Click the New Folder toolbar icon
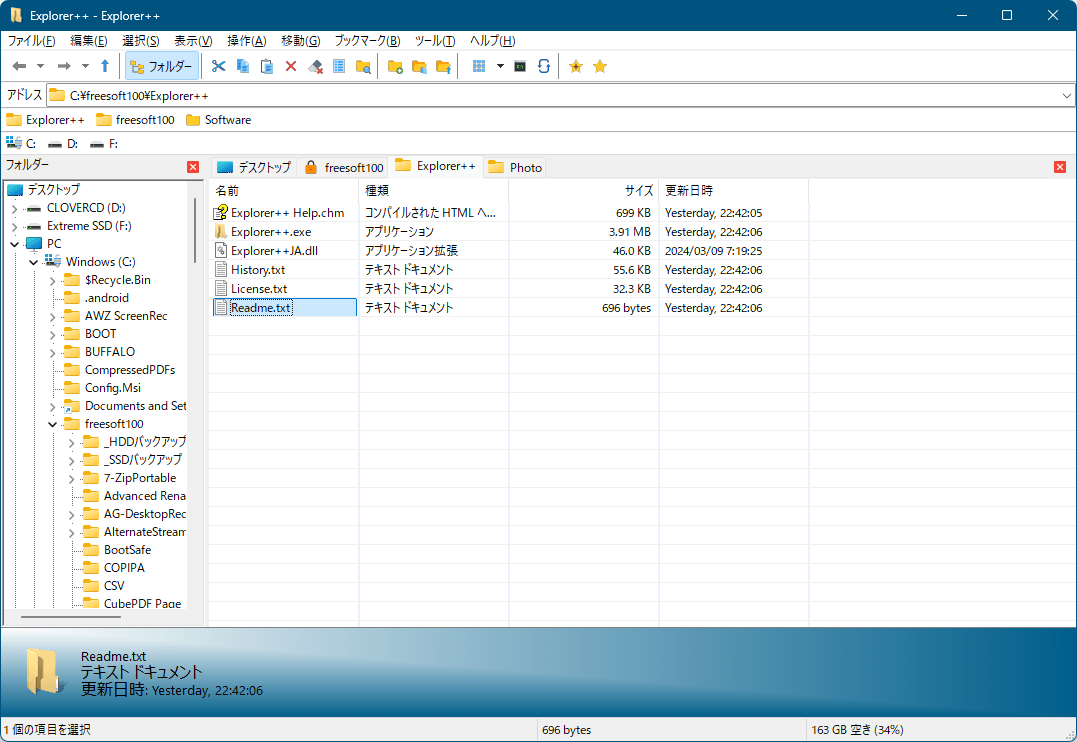Viewport: 1077px width, 742px height. click(x=395, y=66)
